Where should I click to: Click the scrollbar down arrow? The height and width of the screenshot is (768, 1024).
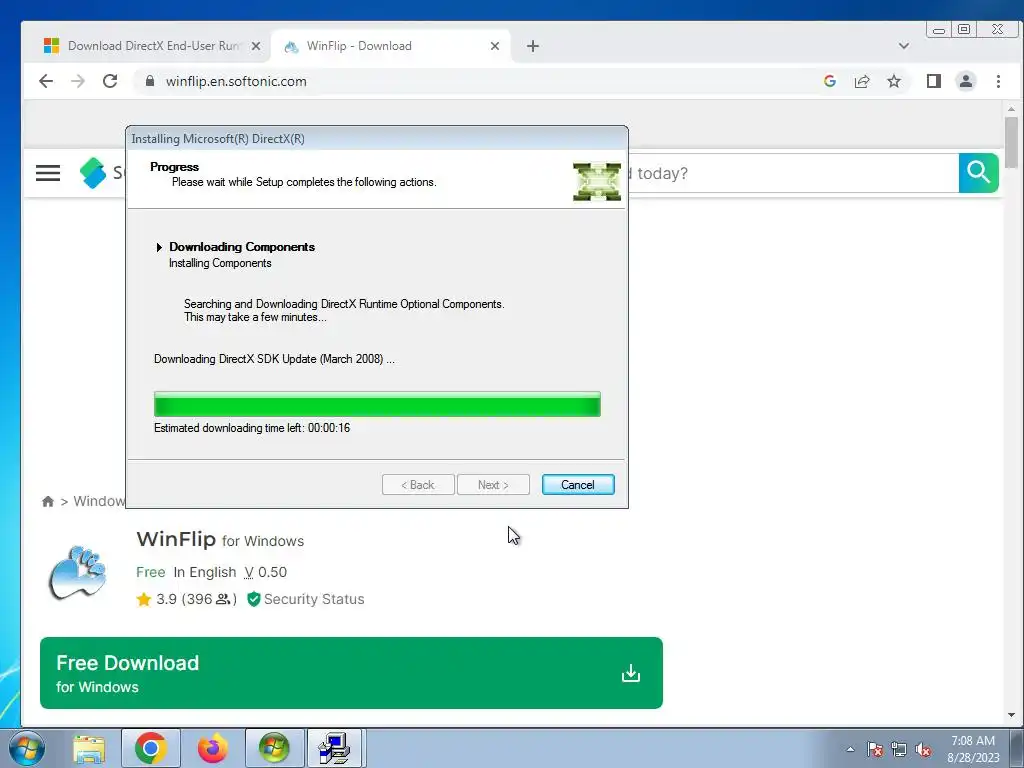(1011, 715)
